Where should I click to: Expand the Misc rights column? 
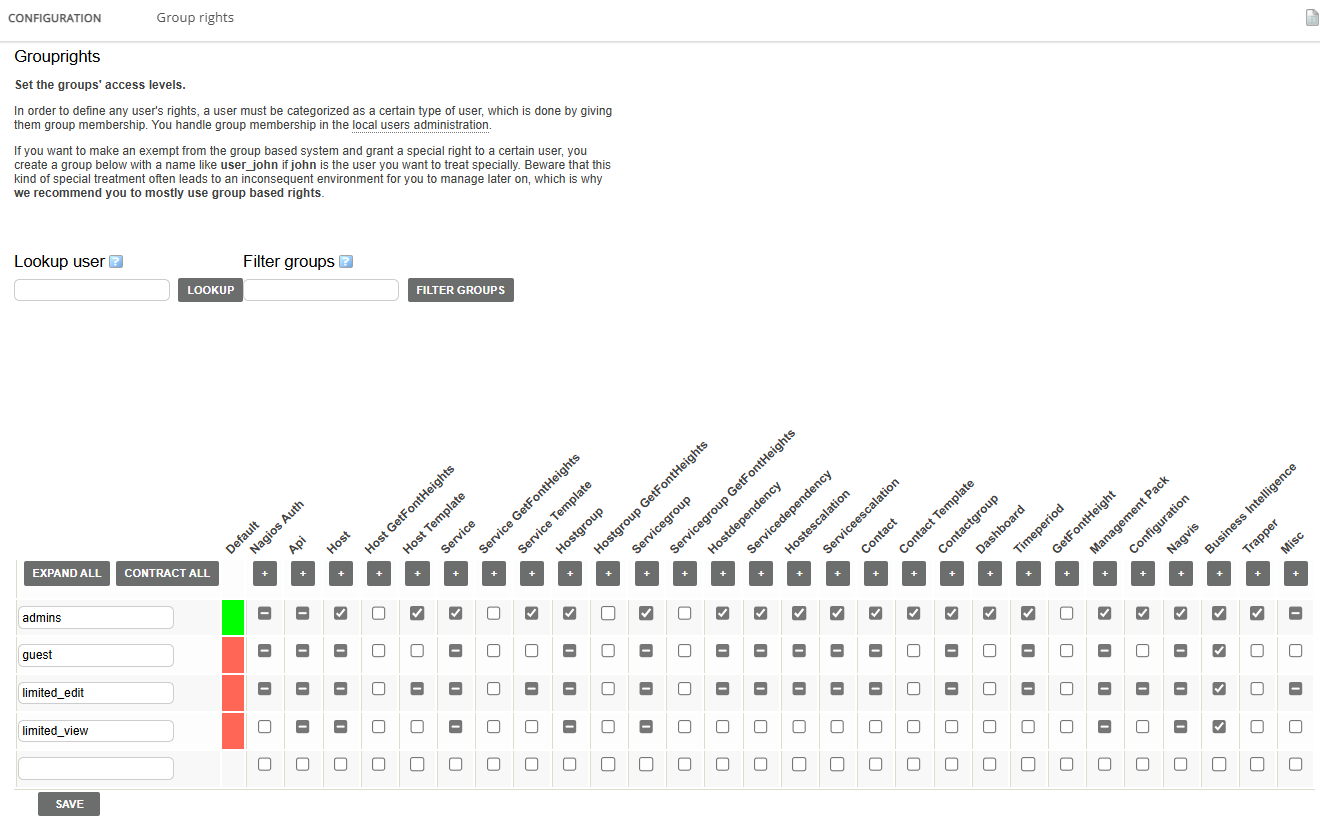pos(1295,574)
